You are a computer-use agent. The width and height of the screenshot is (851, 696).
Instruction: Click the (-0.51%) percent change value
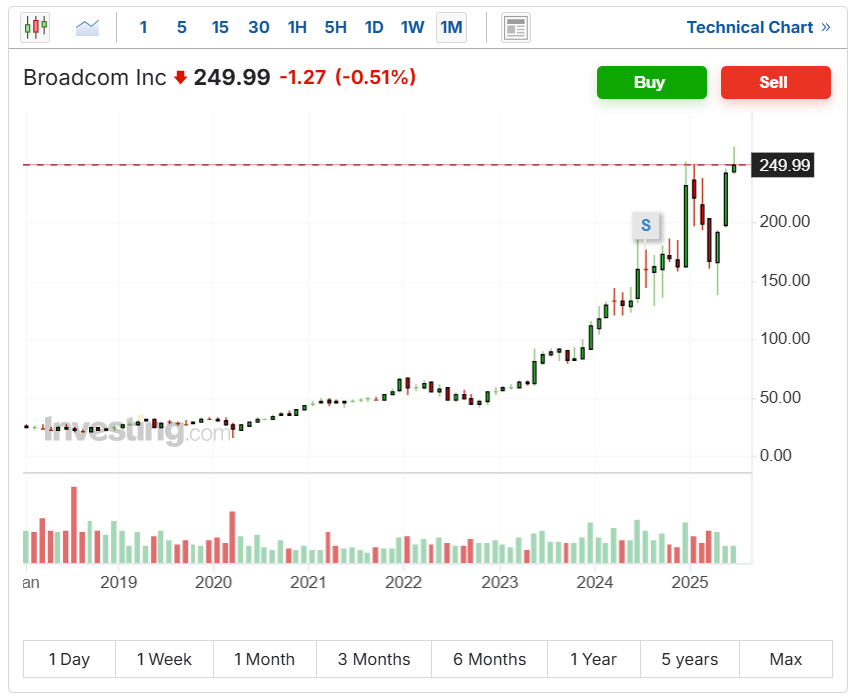tap(376, 78)
